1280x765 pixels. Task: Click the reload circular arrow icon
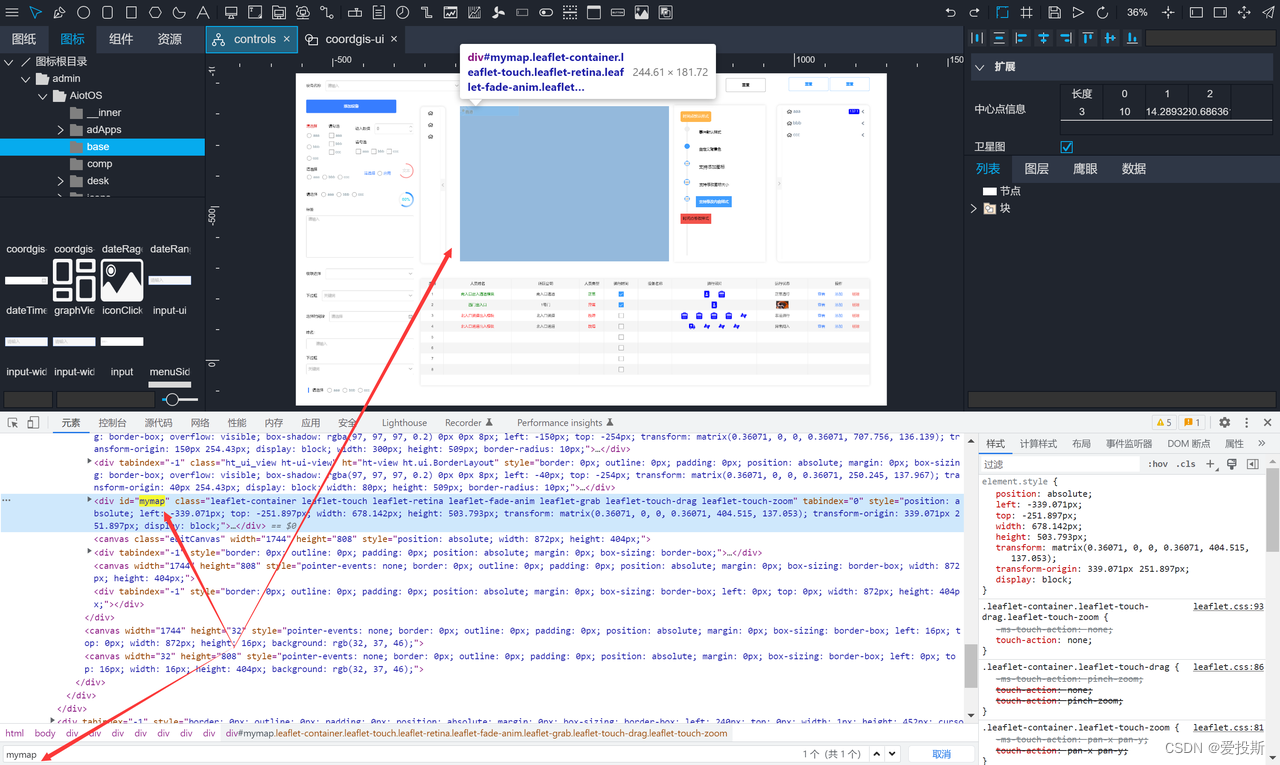[x=1102, y=13]
